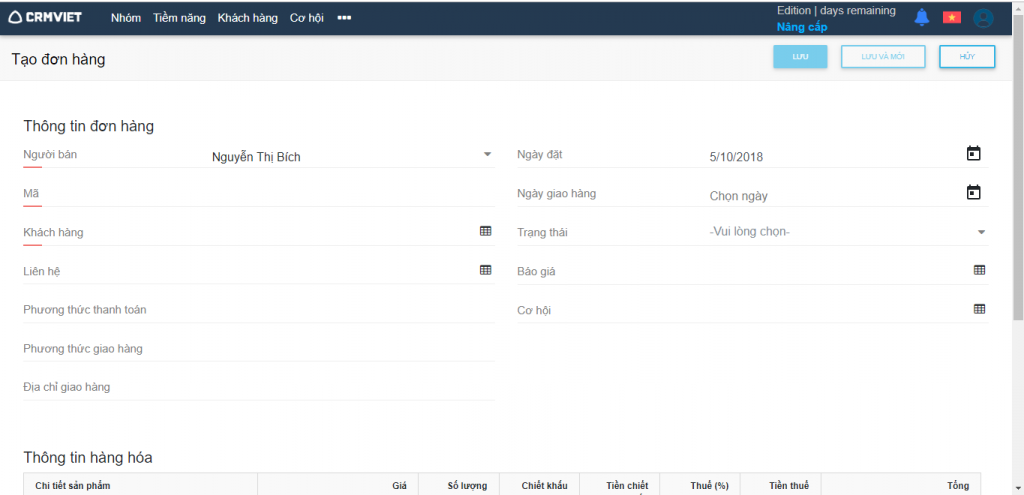Open lookup grid icon for Báo giá
The height and width of the screenshot is (495, 1024).
point(979,270)
